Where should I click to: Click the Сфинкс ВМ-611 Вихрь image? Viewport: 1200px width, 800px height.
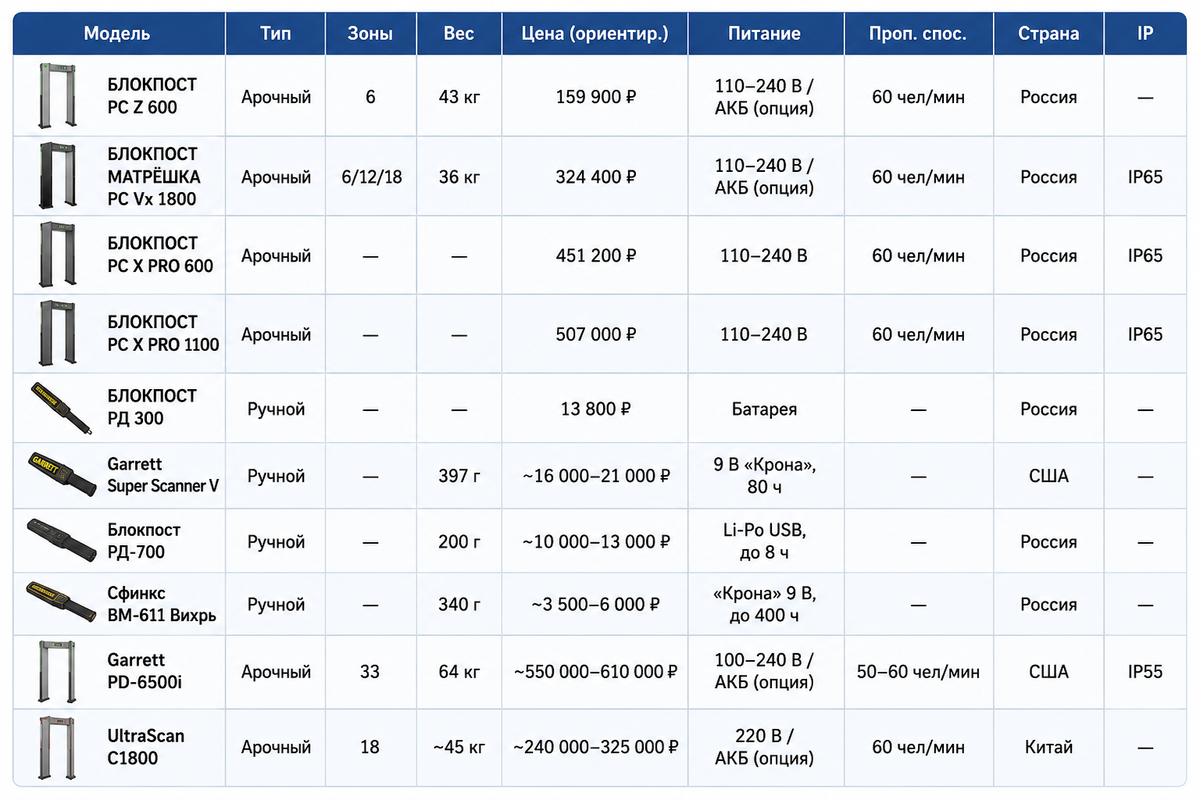(x=60, y=603)
